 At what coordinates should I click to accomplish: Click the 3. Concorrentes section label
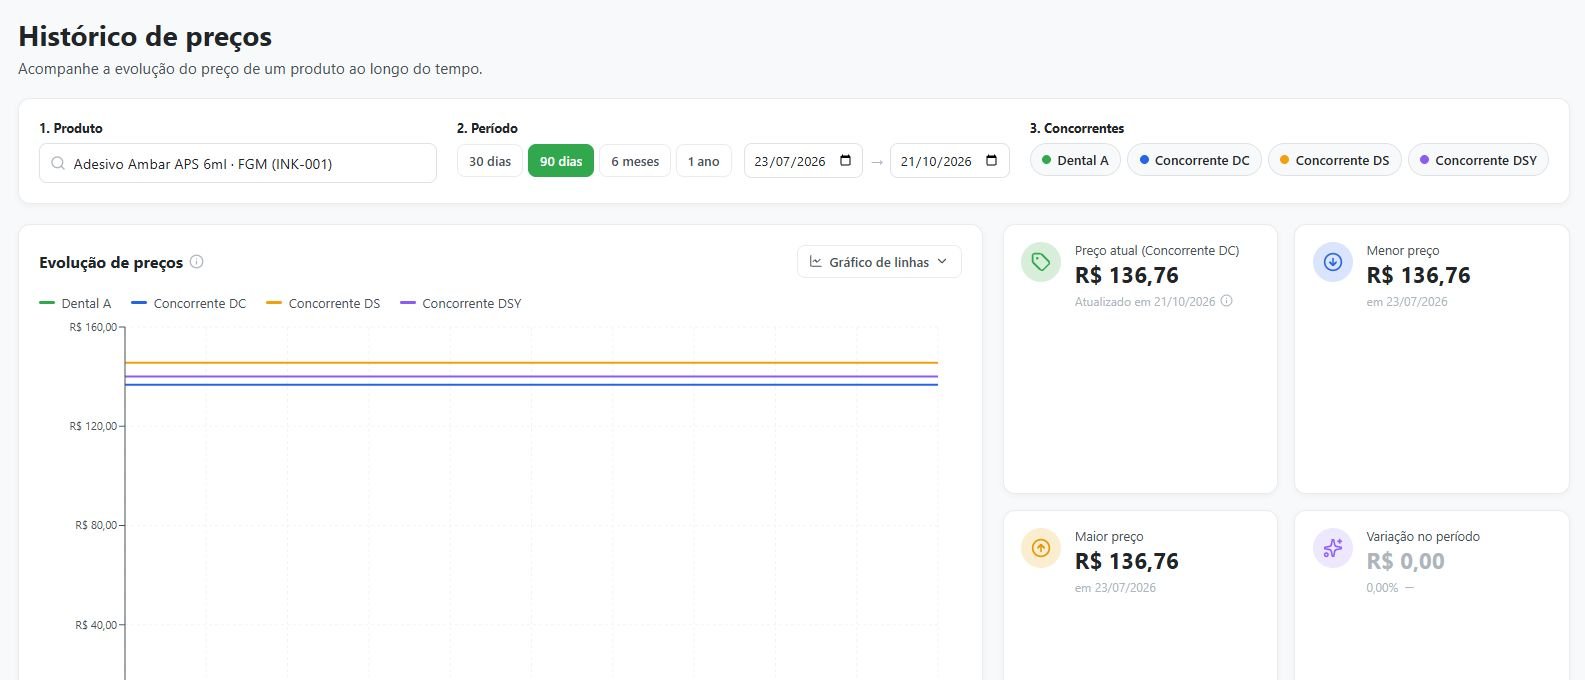point(1077,128)
